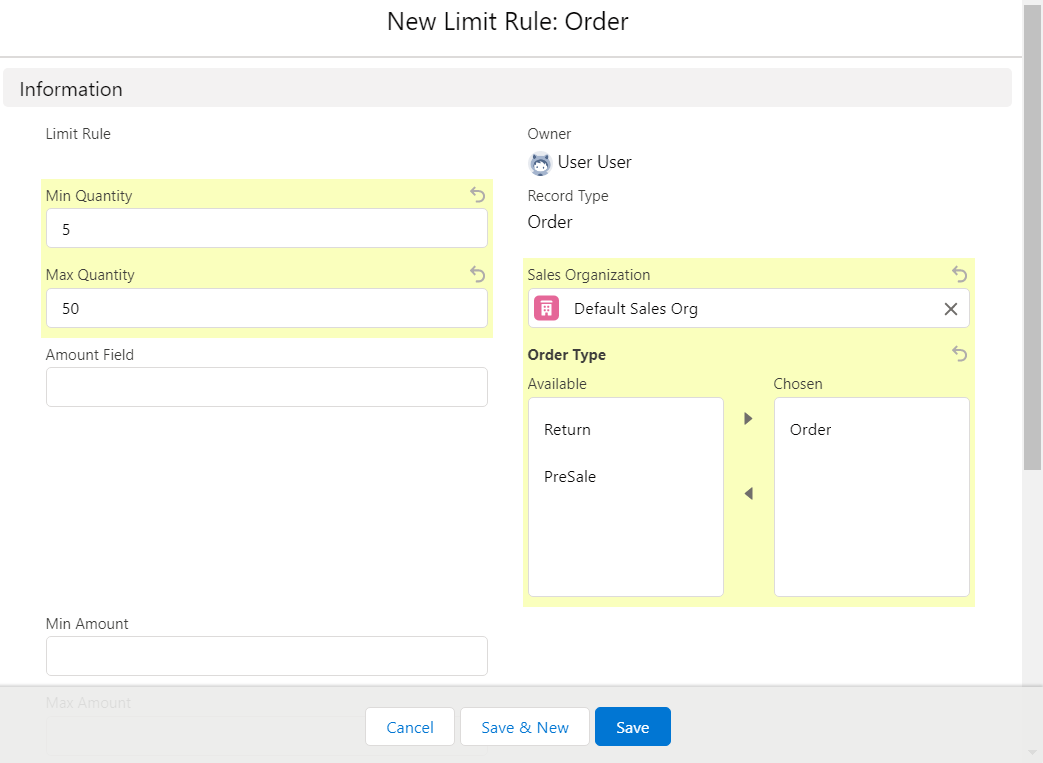Click the Sales Organization record icon
Image resolution: width=1043 pixels, height=763 pixels.
pos(545,308)
